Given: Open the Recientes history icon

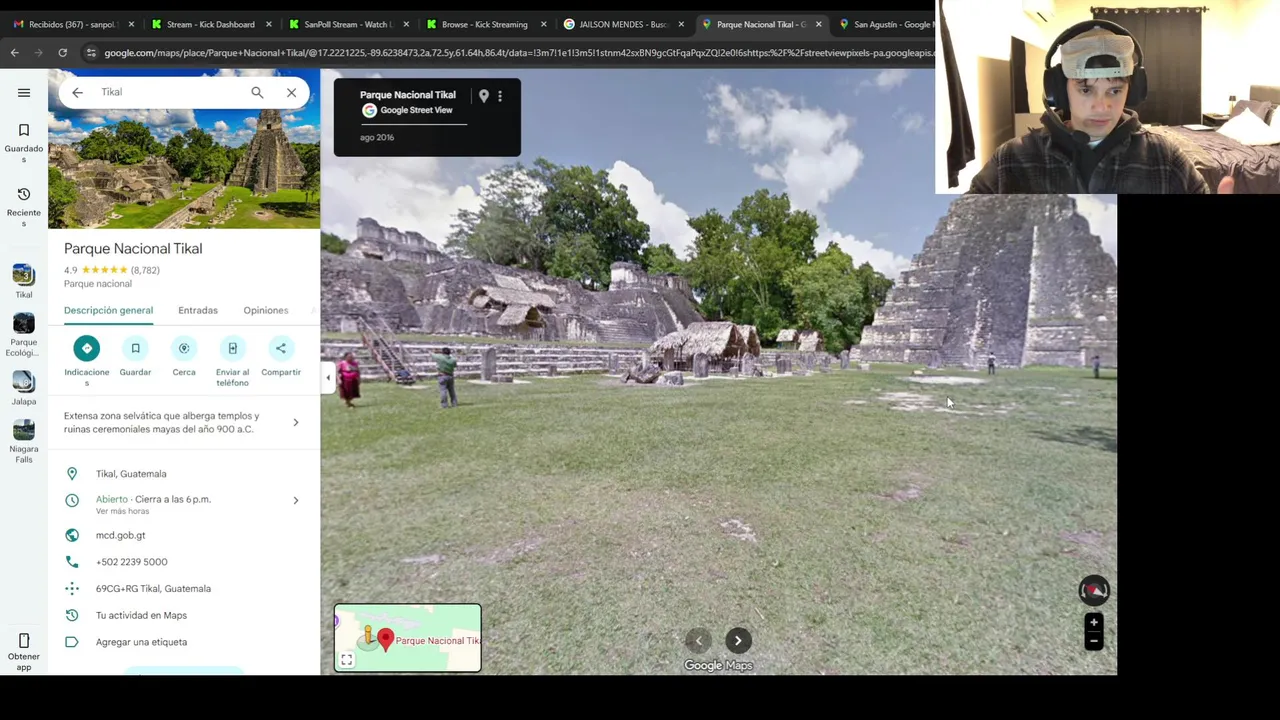Looking at the screenshot, I should tap(24, 194).
